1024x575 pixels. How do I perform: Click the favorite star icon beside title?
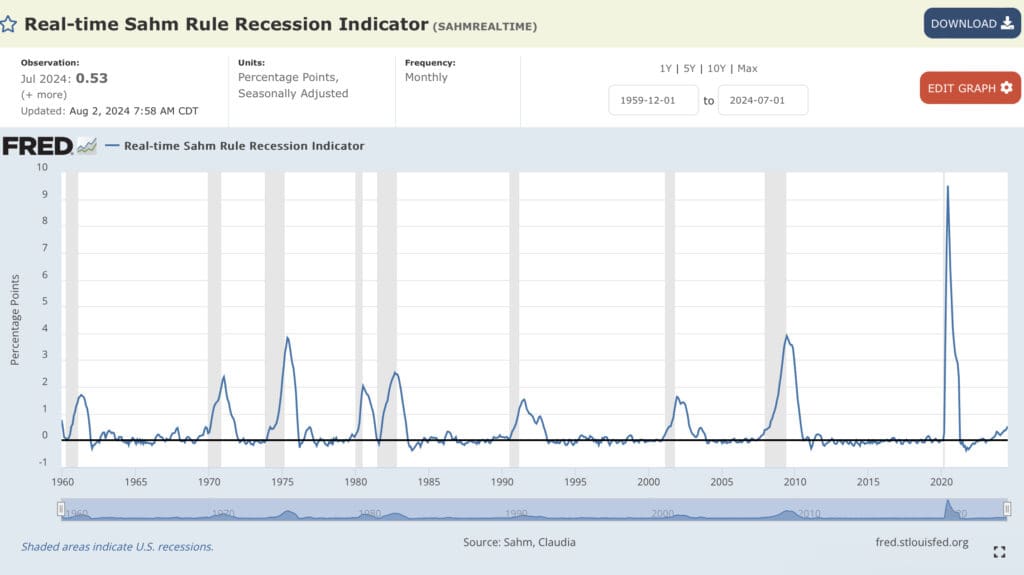(x=9, y=24)
